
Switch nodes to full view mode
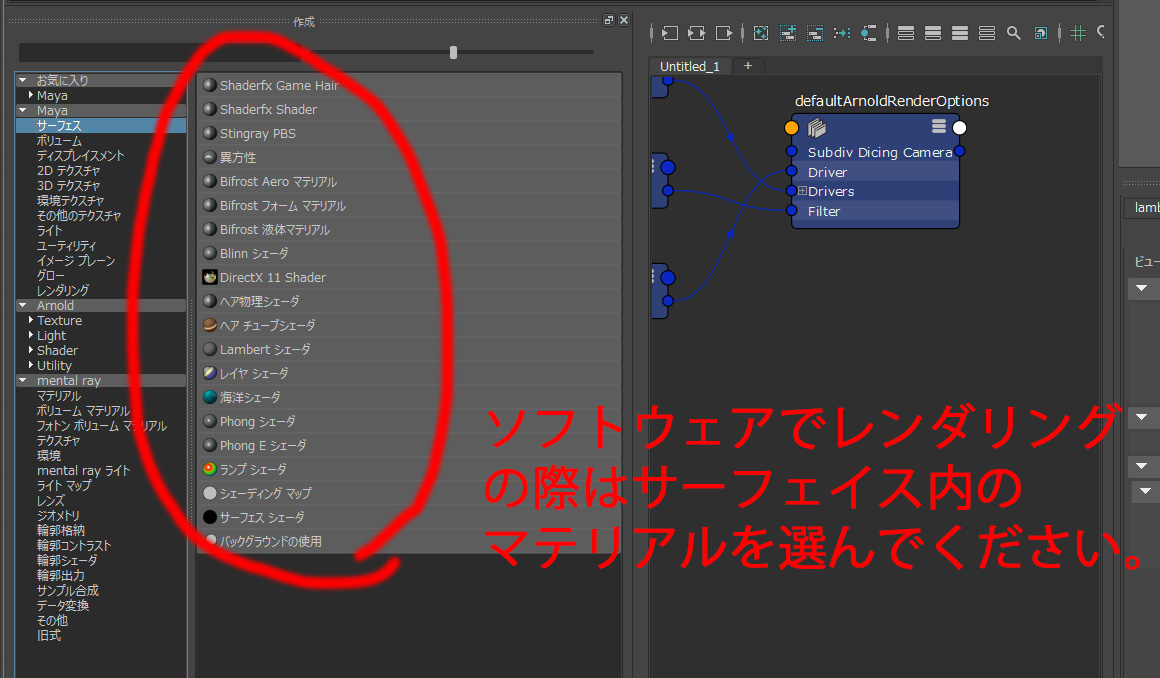960,33
